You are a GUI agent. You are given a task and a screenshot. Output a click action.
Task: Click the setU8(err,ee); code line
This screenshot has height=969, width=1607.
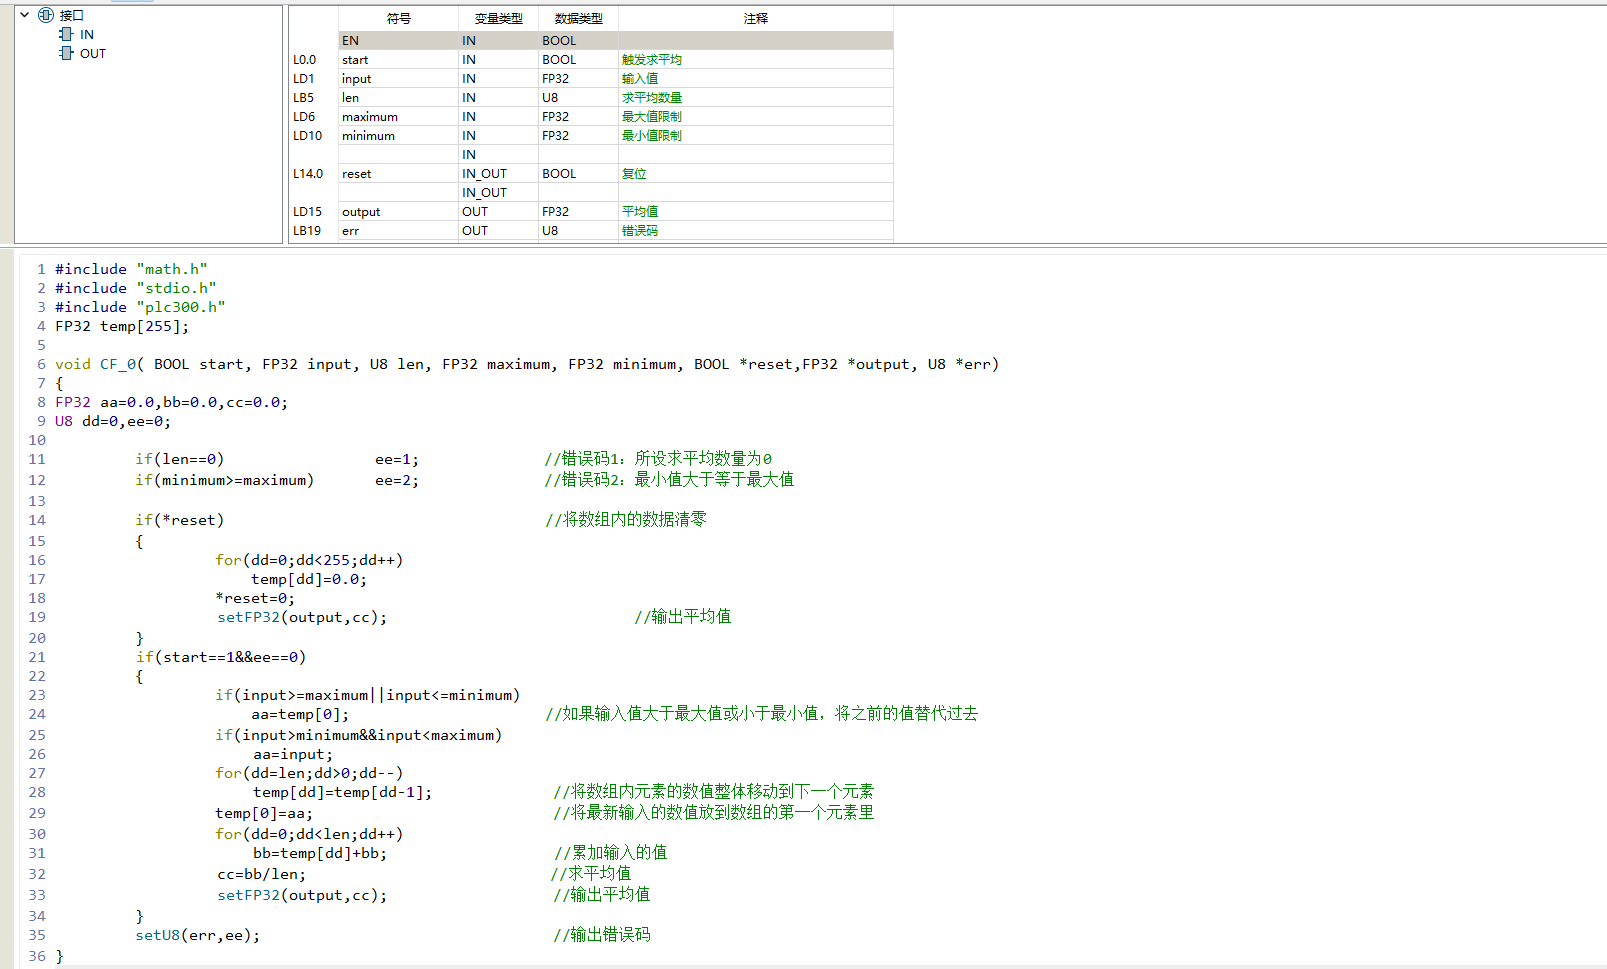click(198, 935)
